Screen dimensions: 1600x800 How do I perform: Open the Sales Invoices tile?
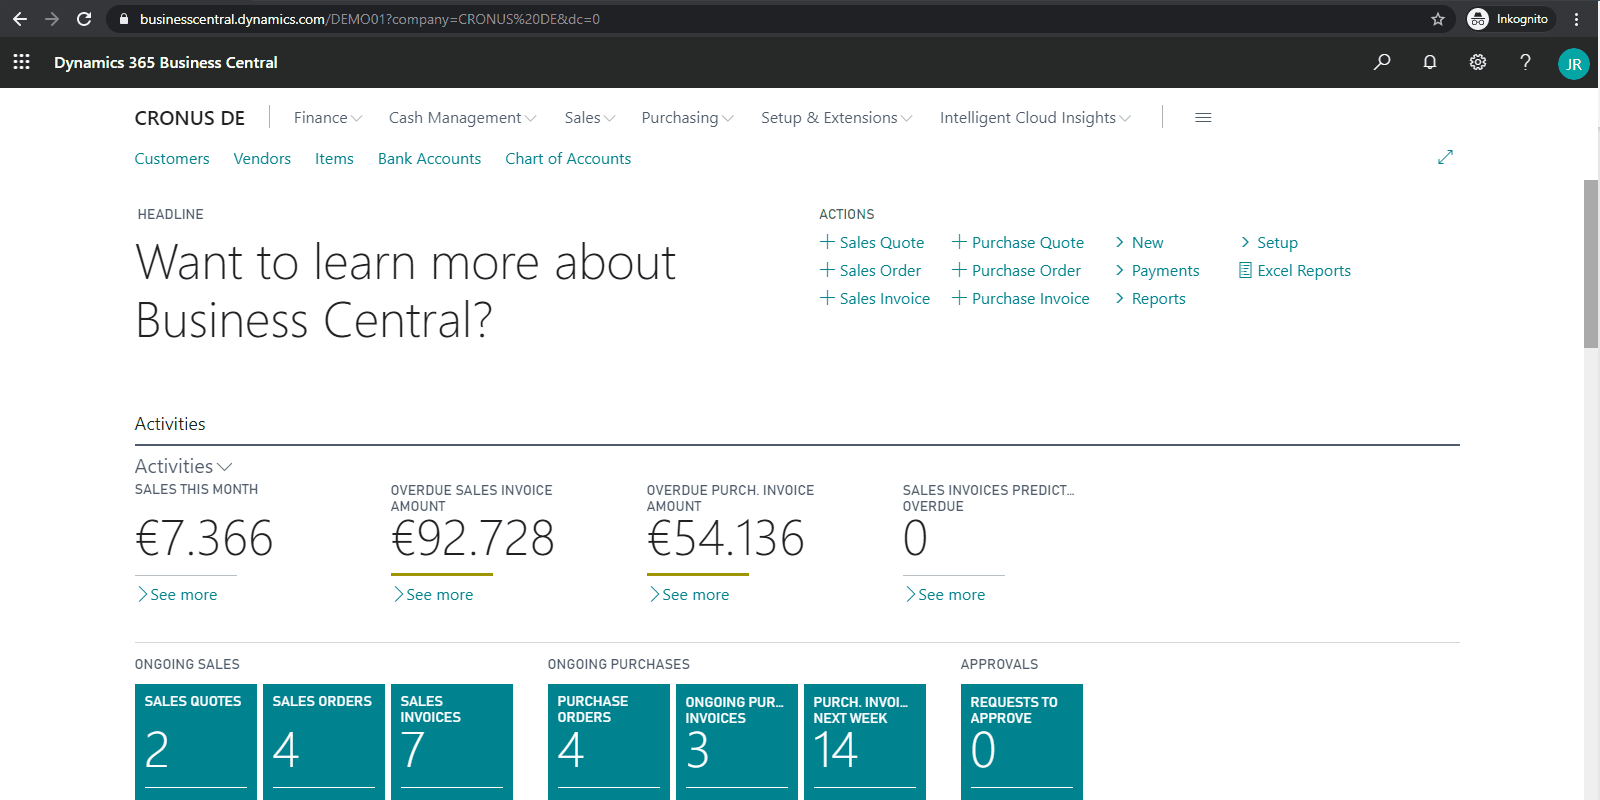452,742
